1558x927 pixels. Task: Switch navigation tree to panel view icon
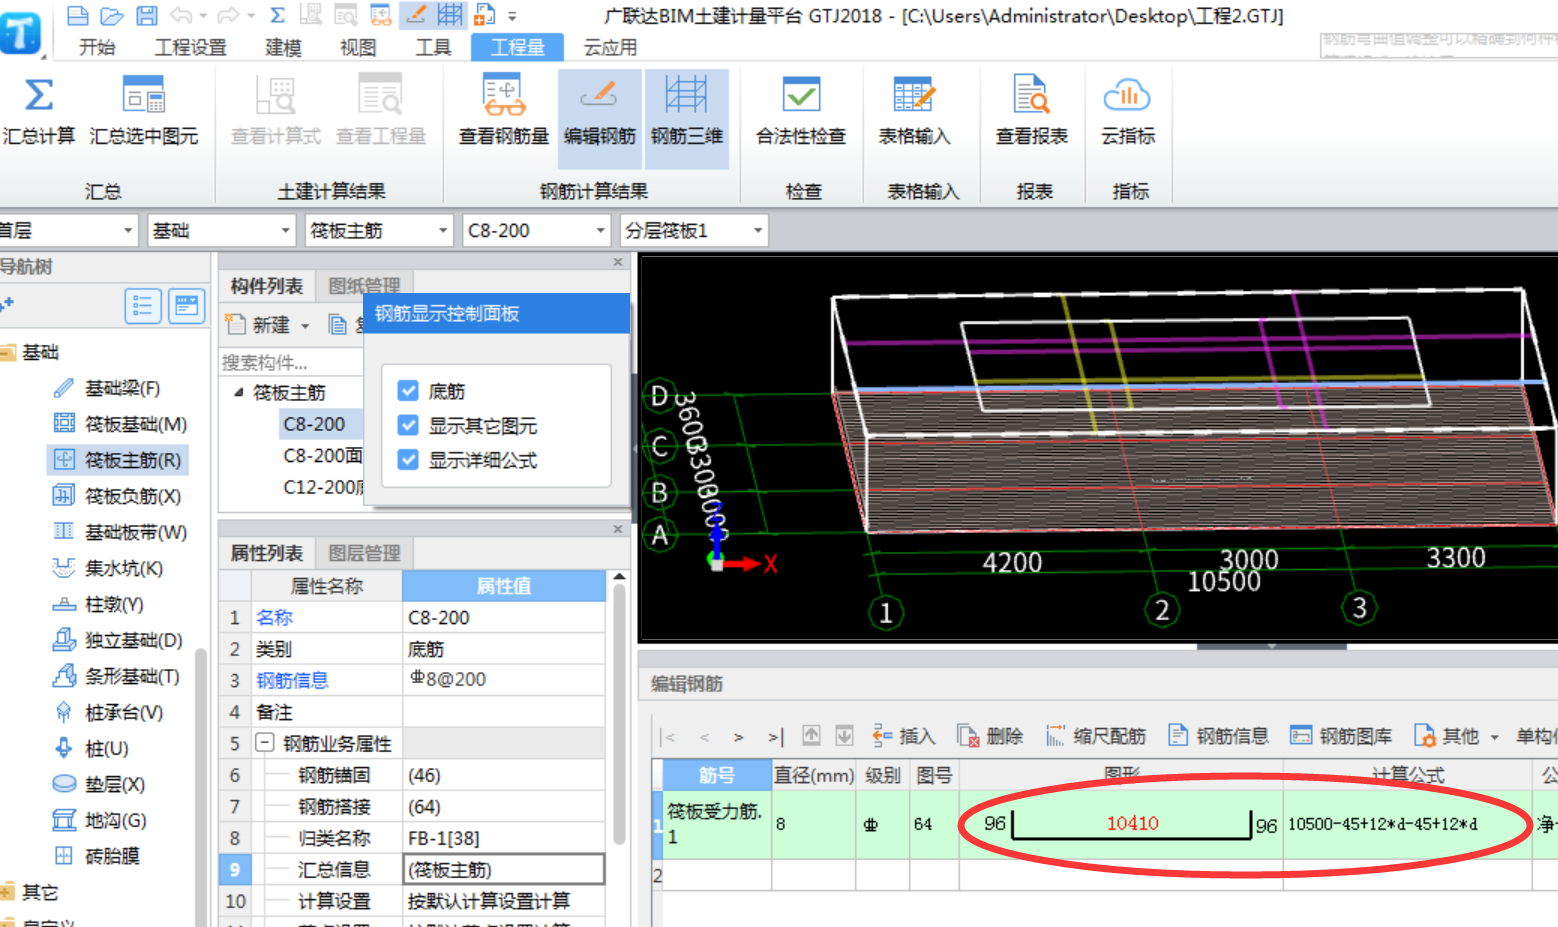coord(187,306)
